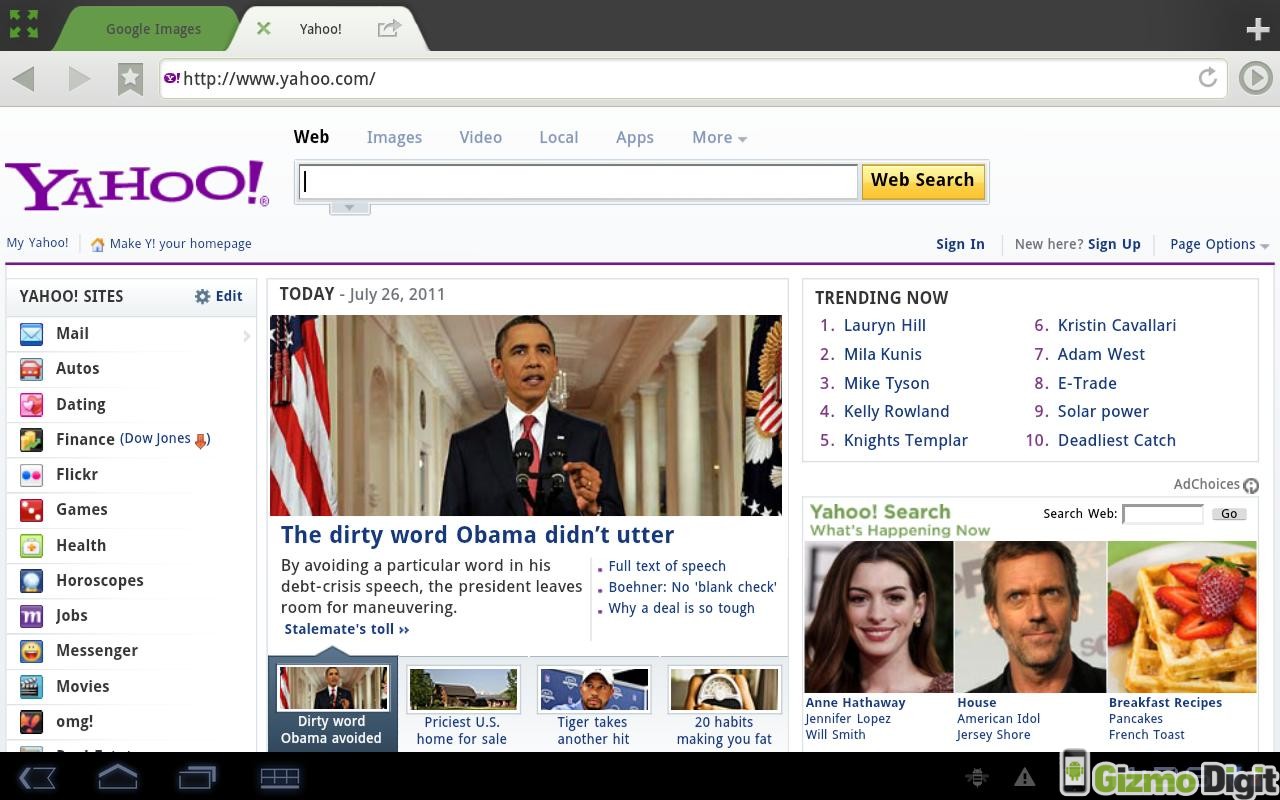Click the AdChoices info icon
The height and width of the screenshot is (800, 1280).
[x=1250, y=485]
